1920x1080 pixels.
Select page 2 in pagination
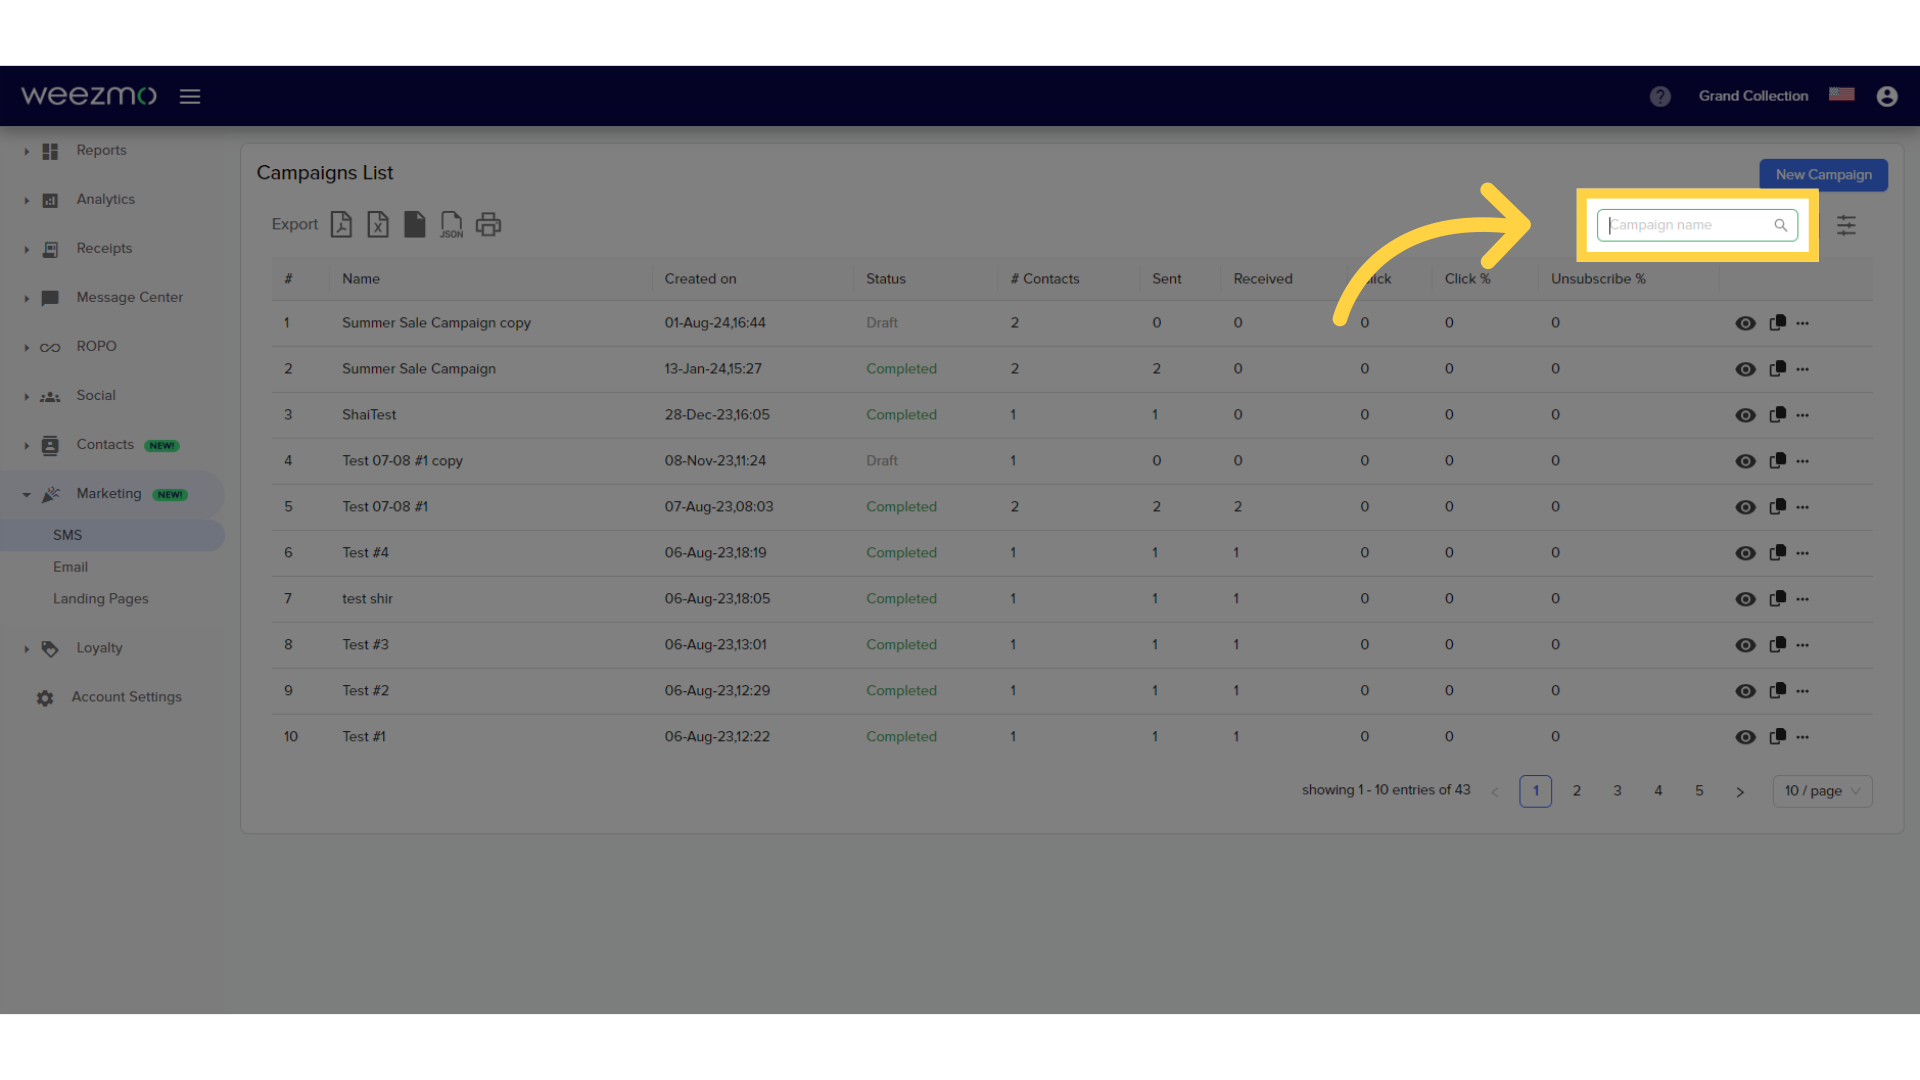(1577, 790)
